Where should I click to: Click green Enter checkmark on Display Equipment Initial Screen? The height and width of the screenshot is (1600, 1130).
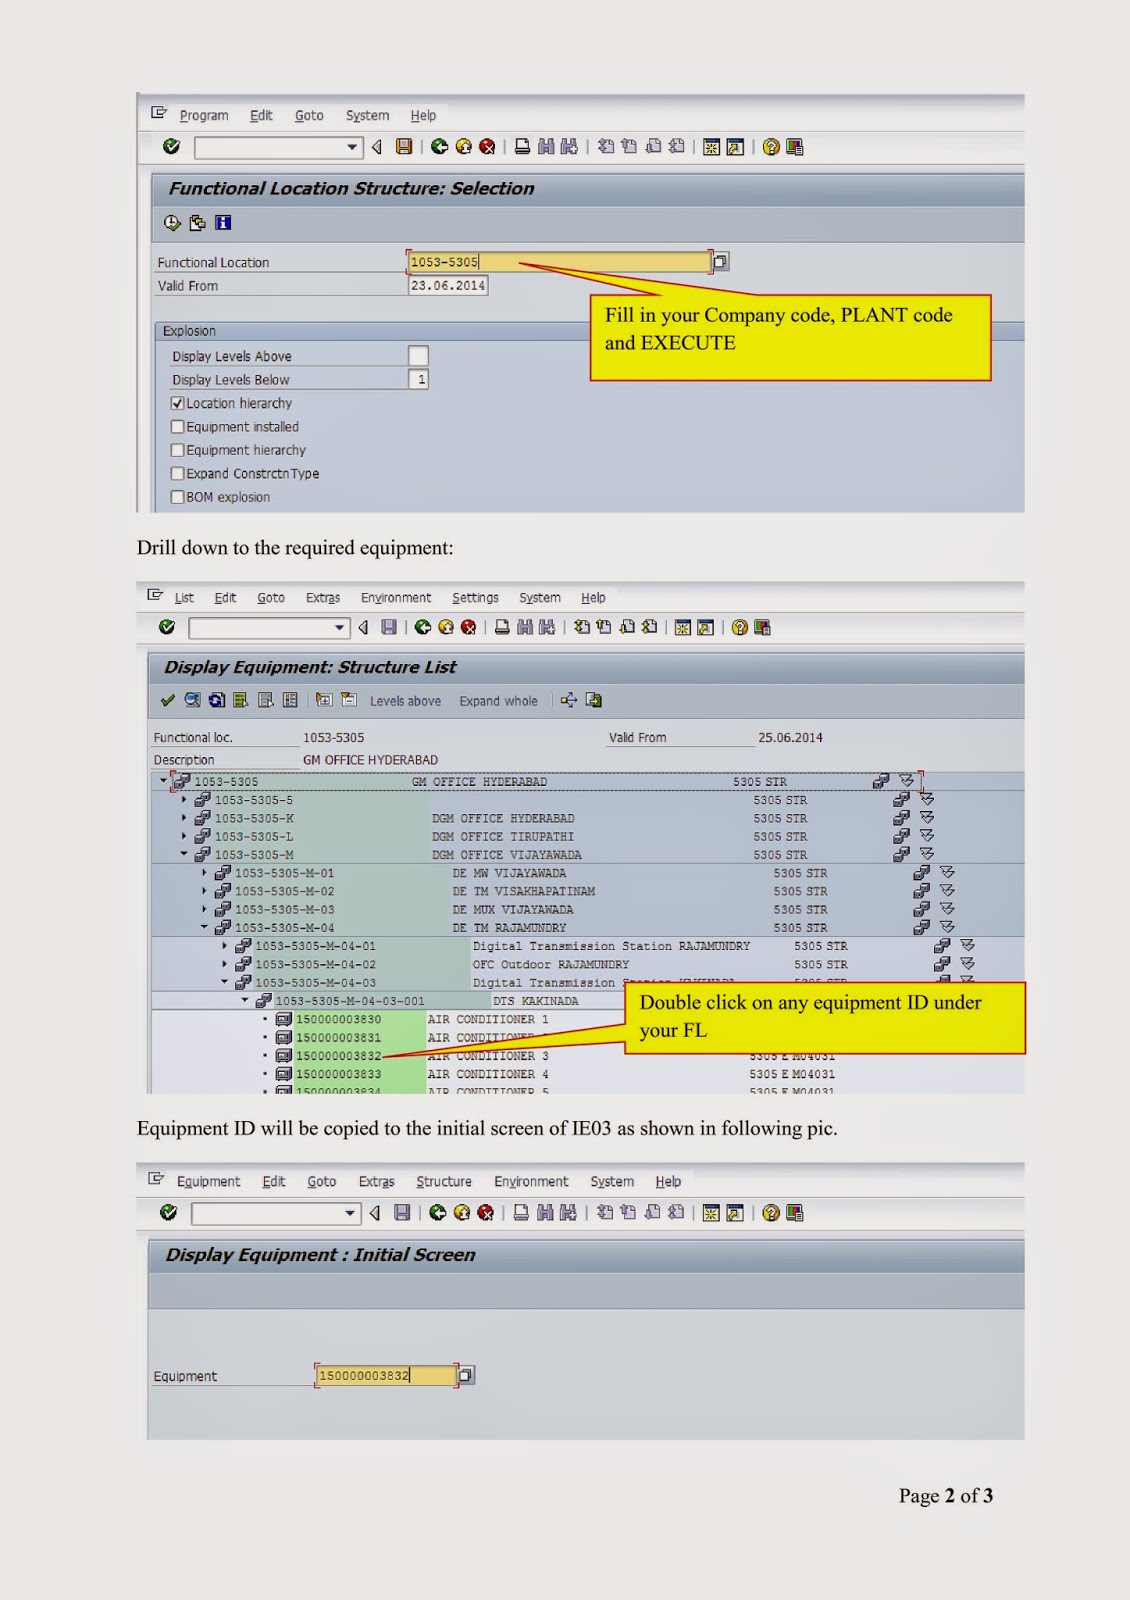tap(169, 1213)
